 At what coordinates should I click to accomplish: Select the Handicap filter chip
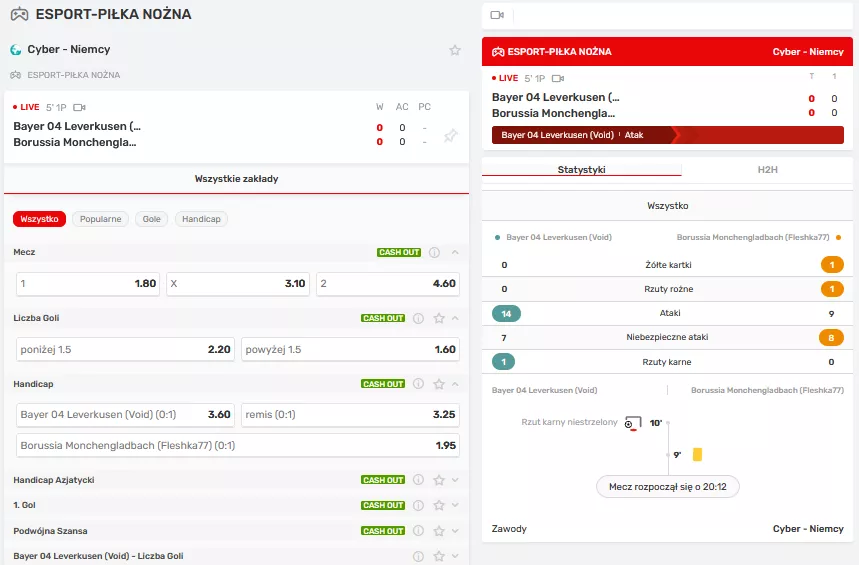(x=201, y=219)
